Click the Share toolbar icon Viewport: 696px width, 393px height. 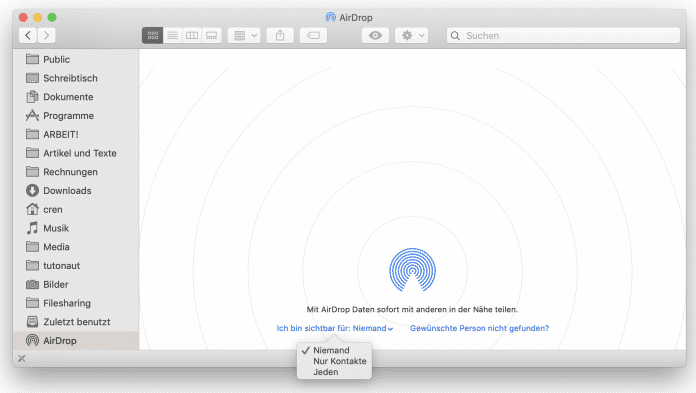point(280,36)
